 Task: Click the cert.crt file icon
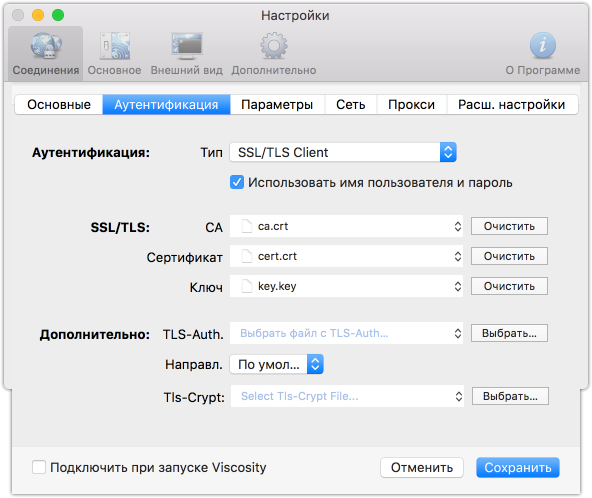(247, 256)
